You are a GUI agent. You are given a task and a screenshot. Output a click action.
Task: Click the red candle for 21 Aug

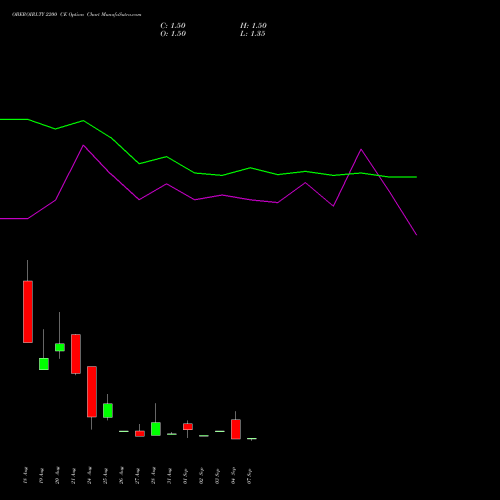coord(76,354)
